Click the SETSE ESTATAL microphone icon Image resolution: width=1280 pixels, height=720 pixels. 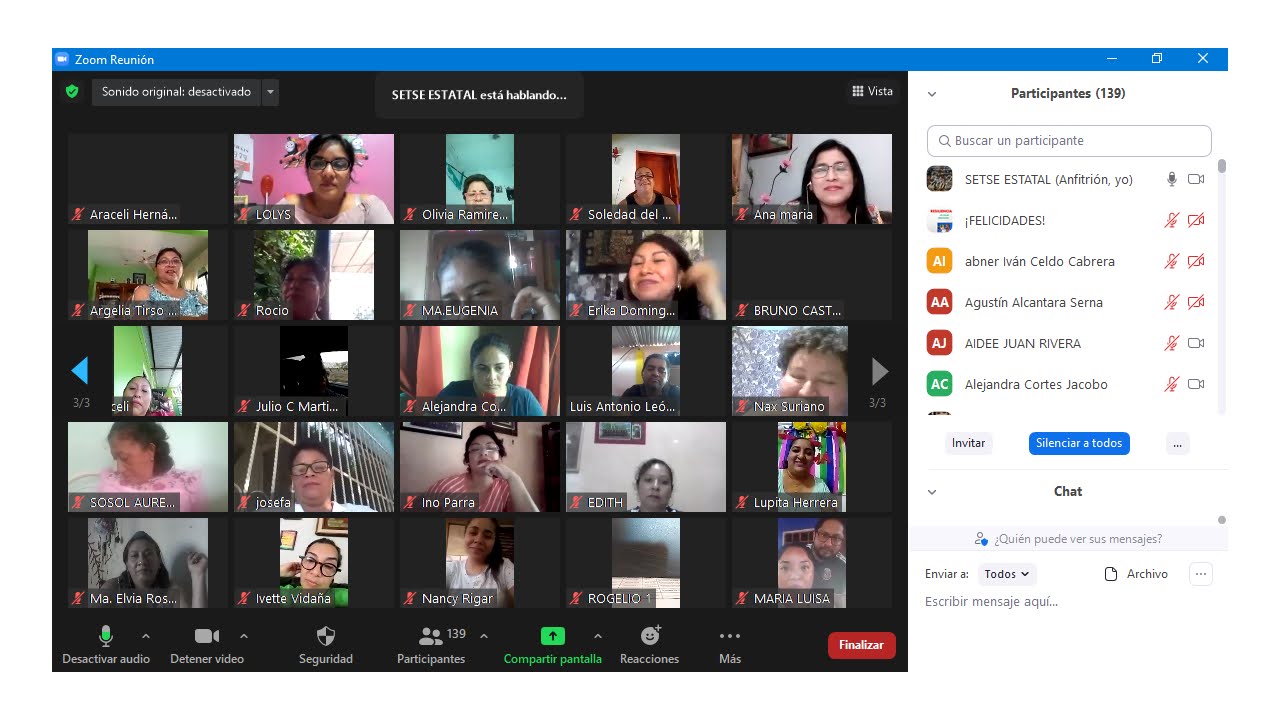click(1172, 180)
